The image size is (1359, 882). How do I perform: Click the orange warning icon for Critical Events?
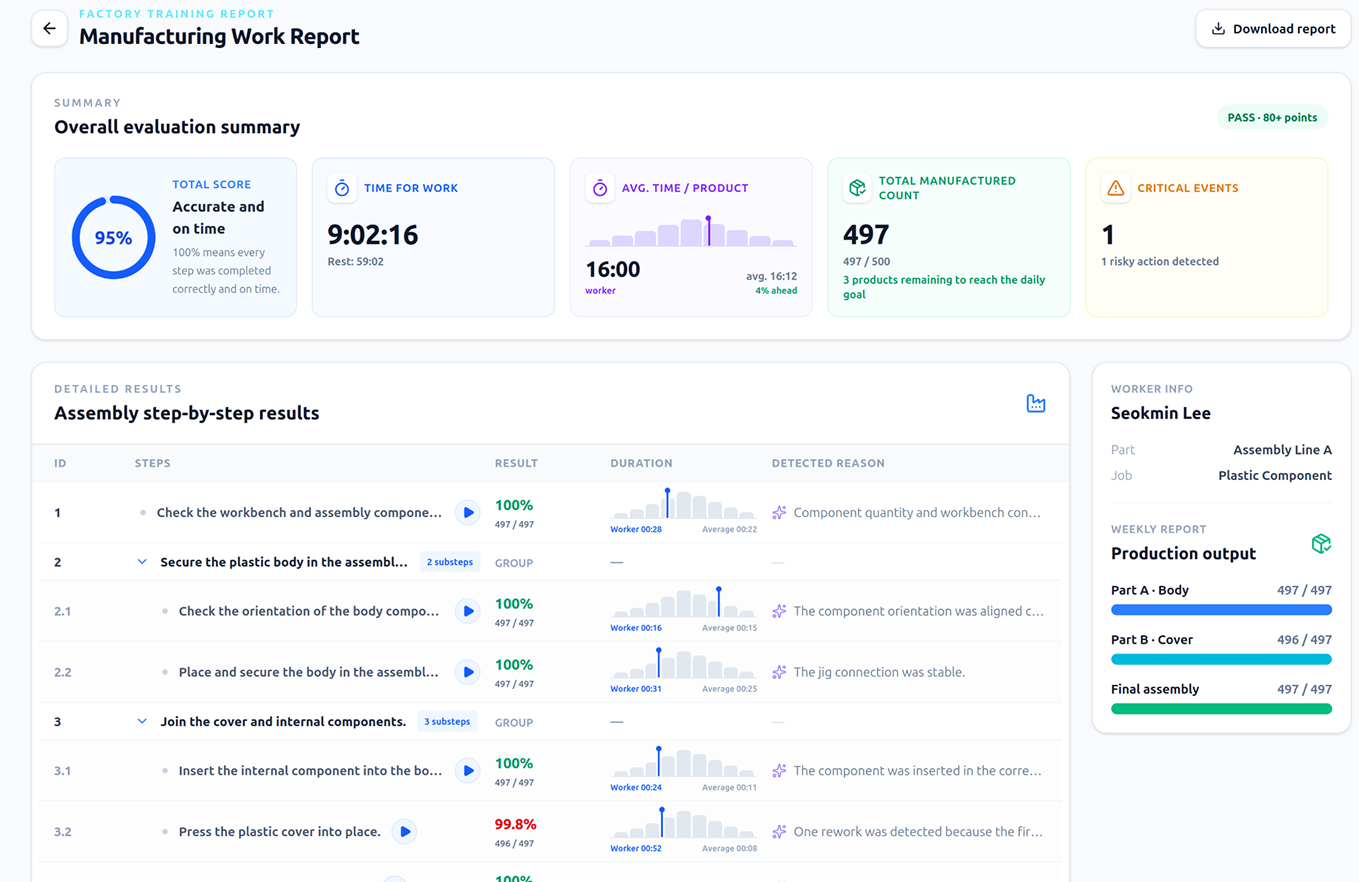pyautogui.click(x=1116, y=188)
